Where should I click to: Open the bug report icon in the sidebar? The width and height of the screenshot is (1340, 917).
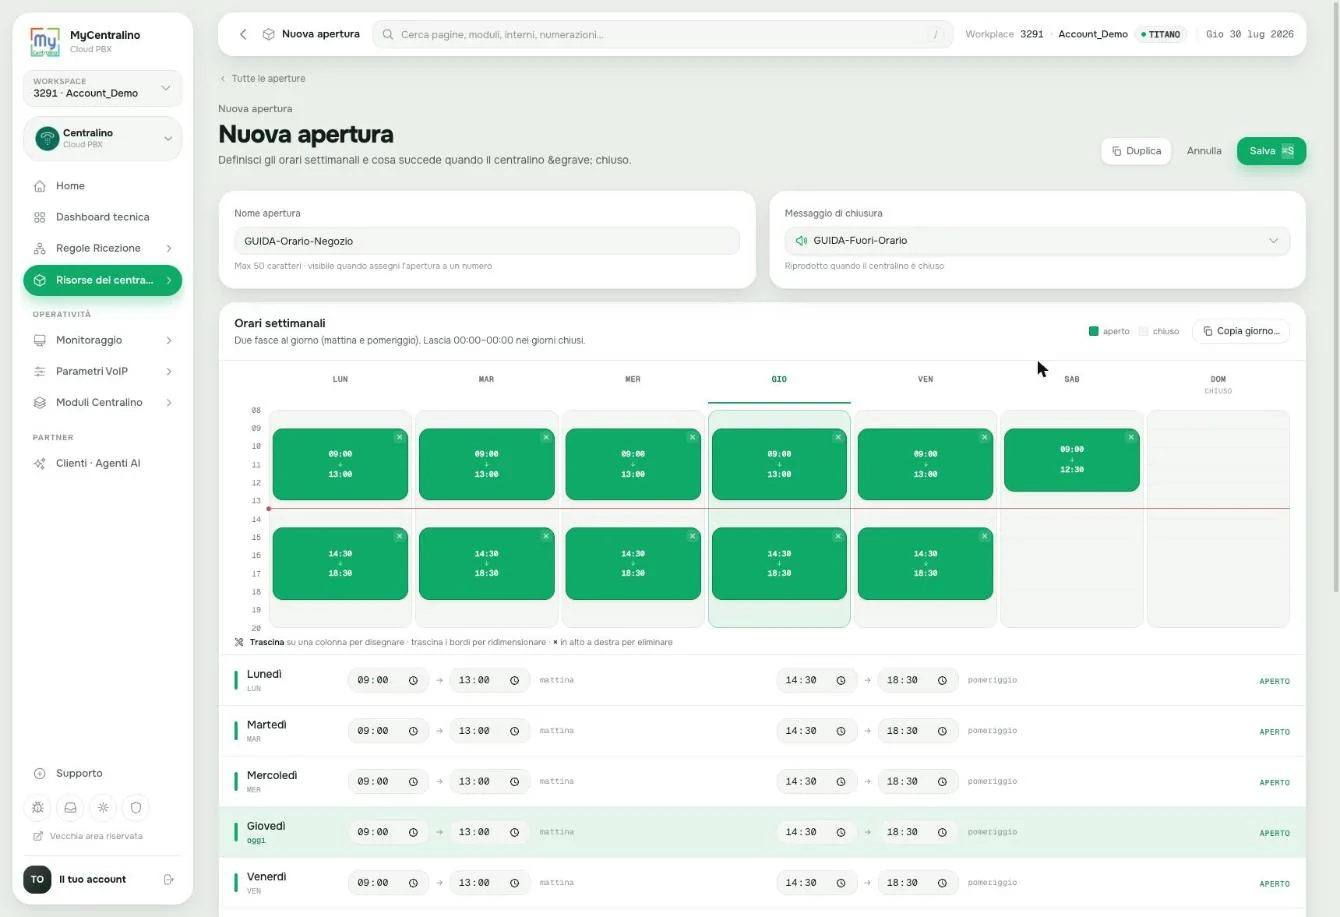click(x=38, y=807)
